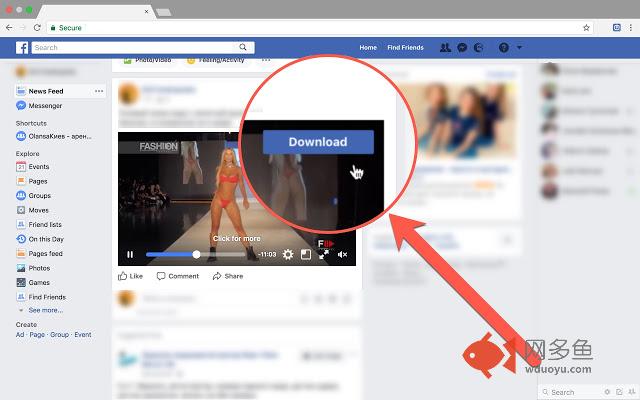Open News Feed options ellipsis

click(99, 91)
